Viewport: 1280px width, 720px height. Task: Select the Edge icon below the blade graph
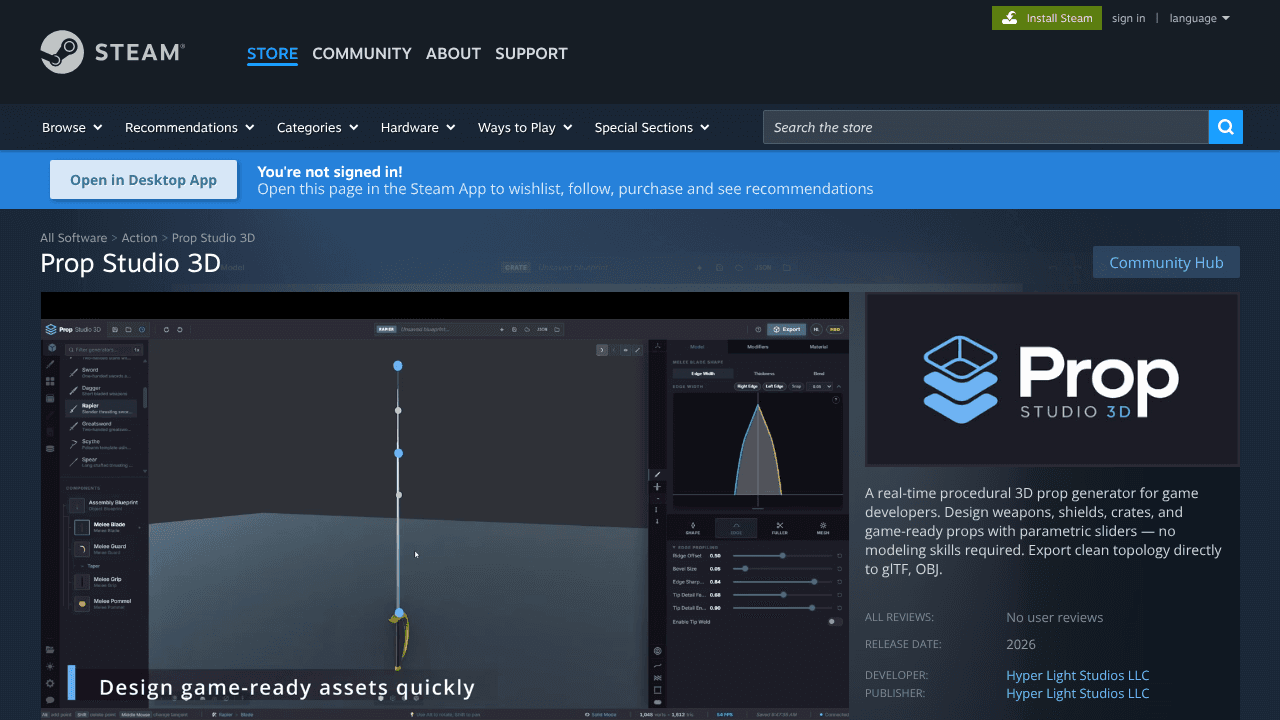click(736, 528)
